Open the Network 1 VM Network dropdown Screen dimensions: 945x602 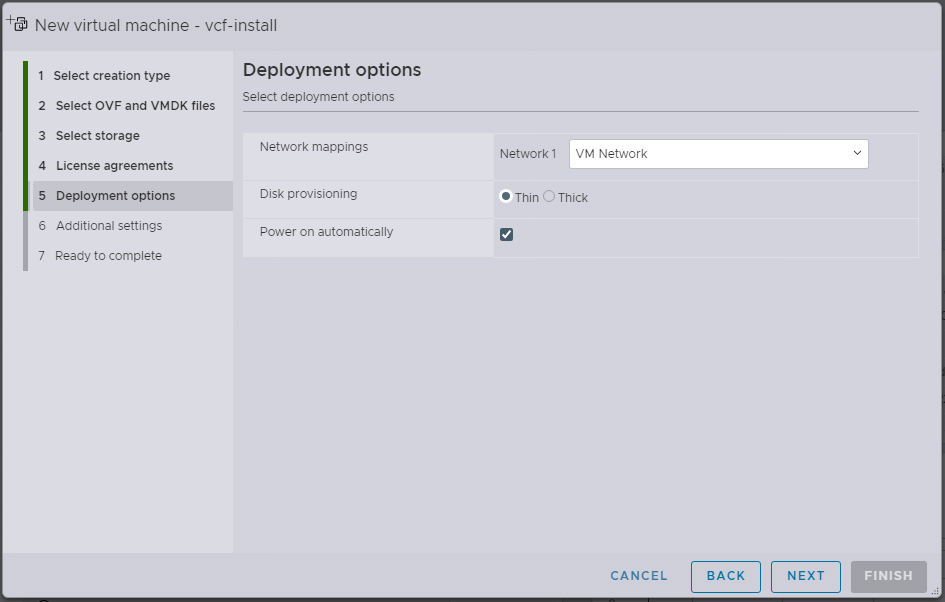tap(718, 154)
